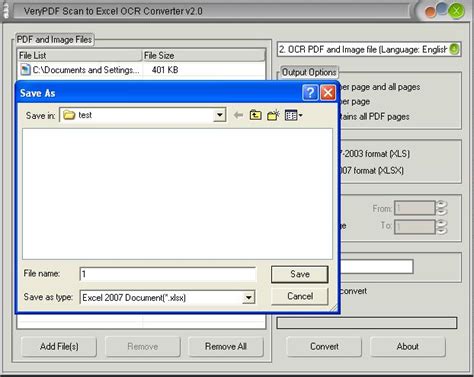This screenshot has width=474, height=377.
Task: Click the File Size column header
Action: [x=204, y=55]
